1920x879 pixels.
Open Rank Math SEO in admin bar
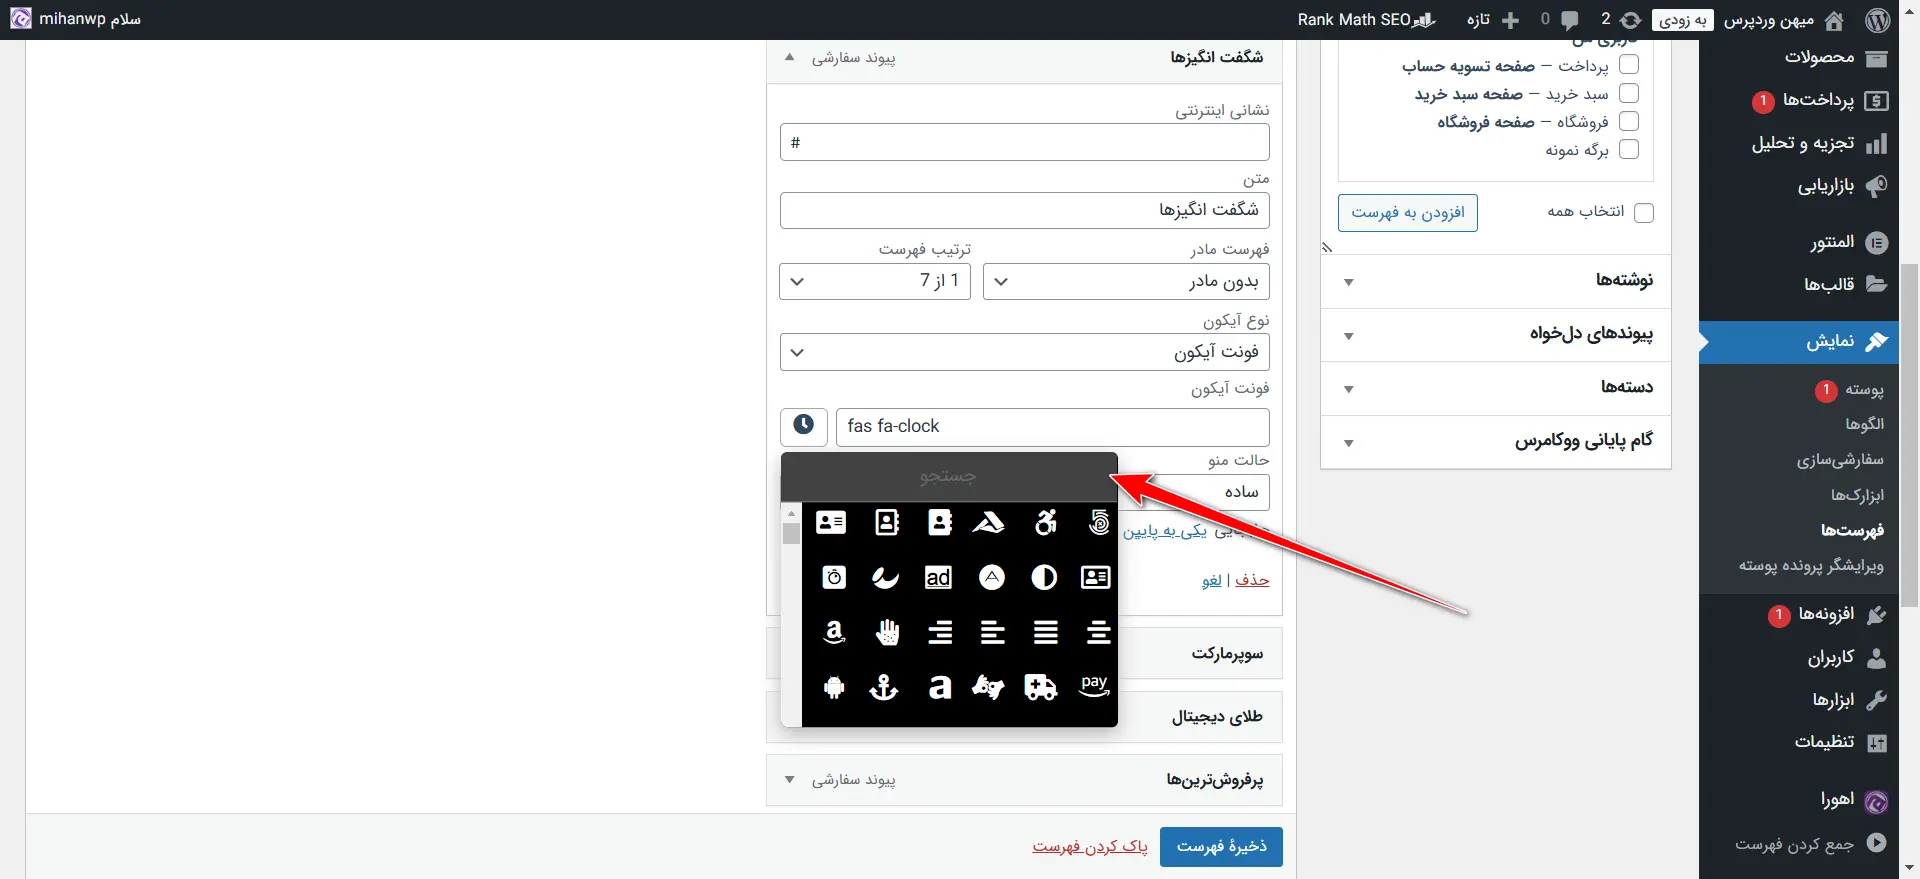tap(1366, 20)
